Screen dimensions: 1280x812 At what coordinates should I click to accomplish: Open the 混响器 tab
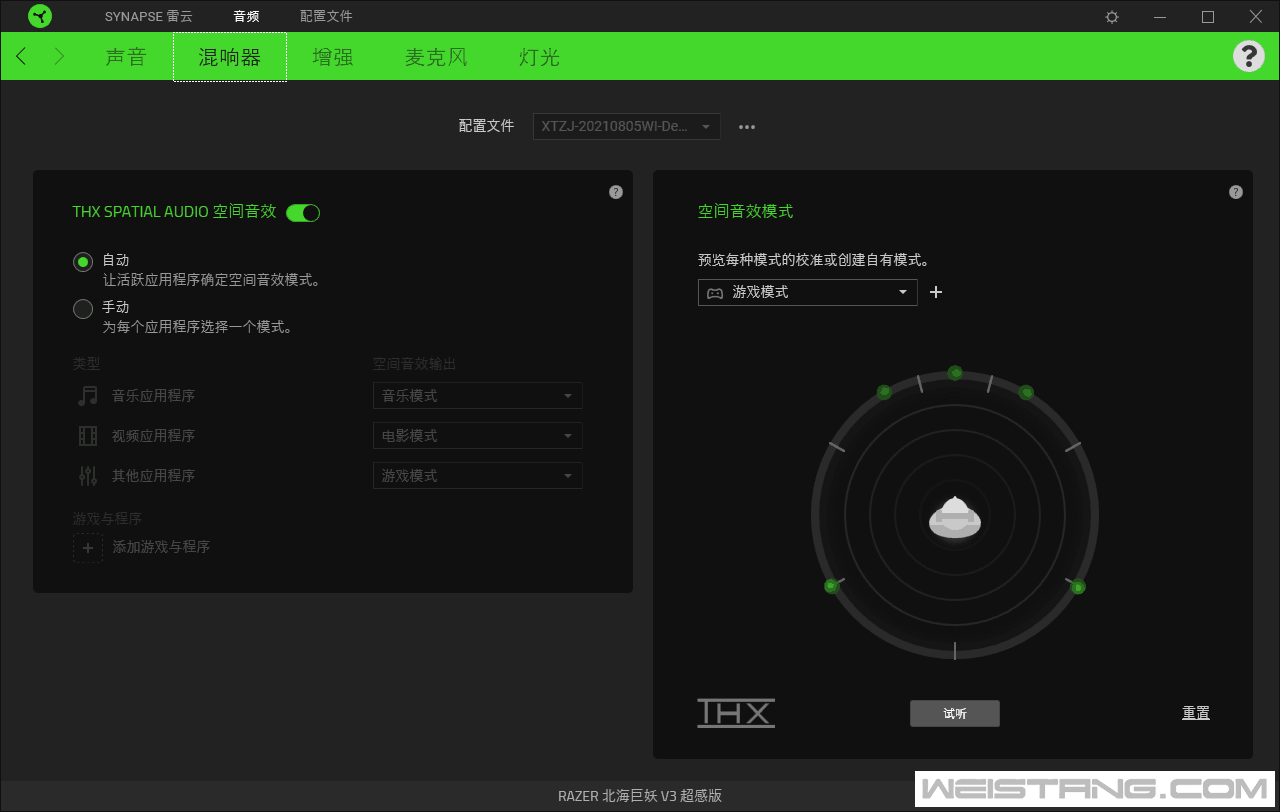point(230,57)
